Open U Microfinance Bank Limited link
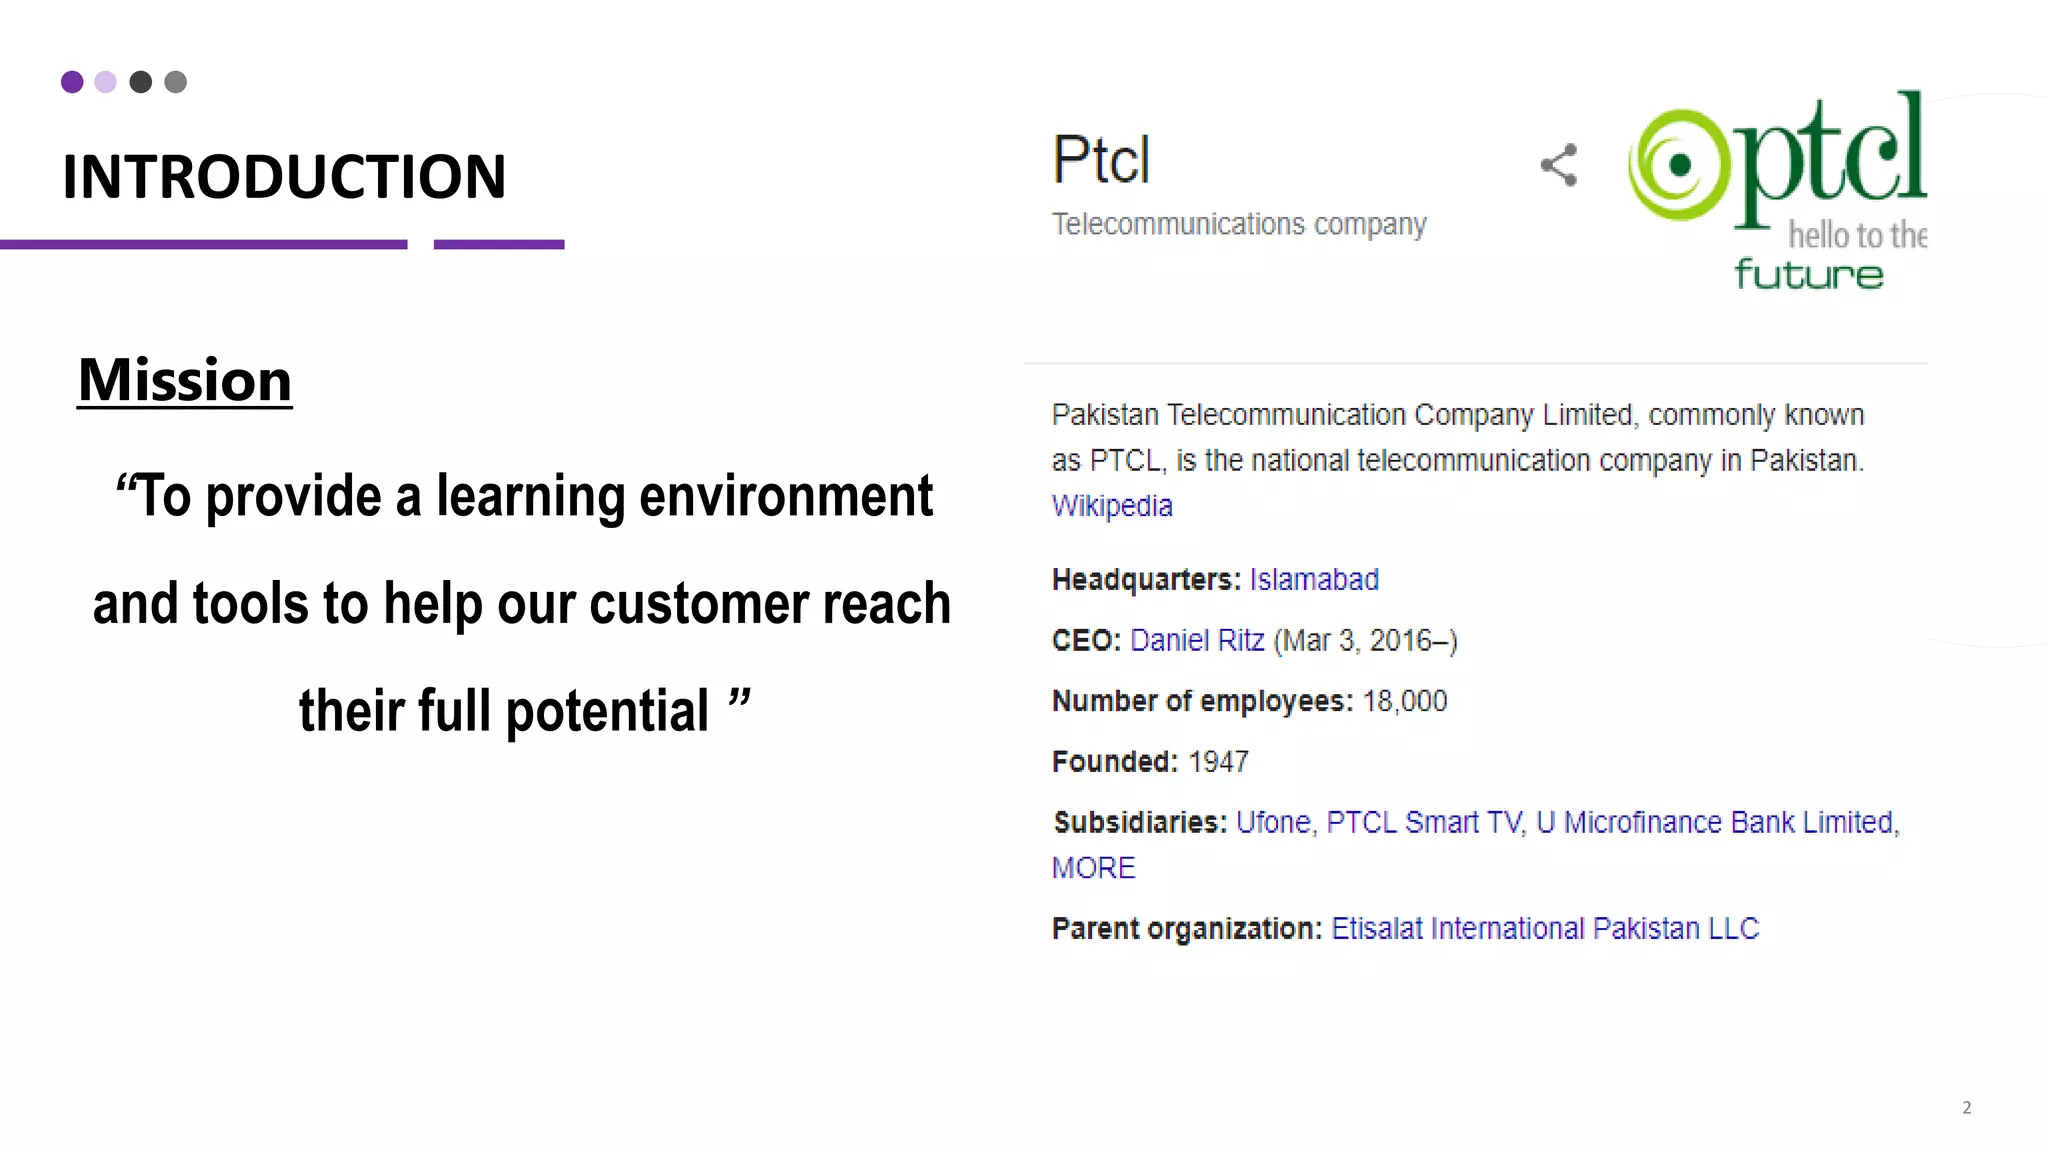 (1715, 822)
